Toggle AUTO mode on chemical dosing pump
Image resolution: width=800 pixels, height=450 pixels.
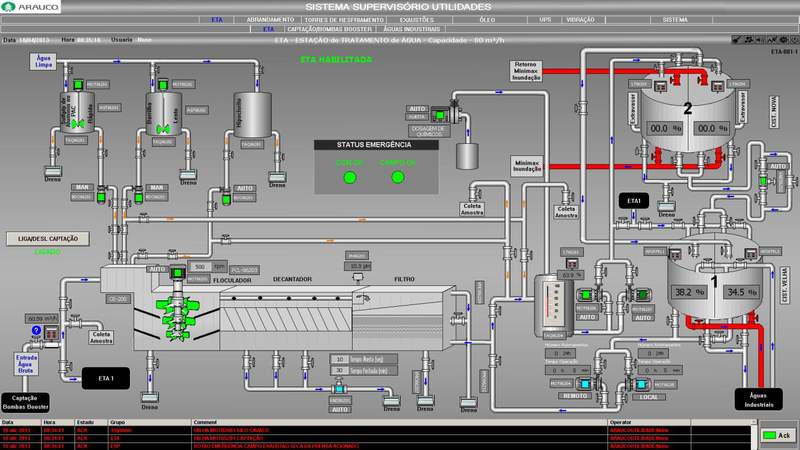417,109
